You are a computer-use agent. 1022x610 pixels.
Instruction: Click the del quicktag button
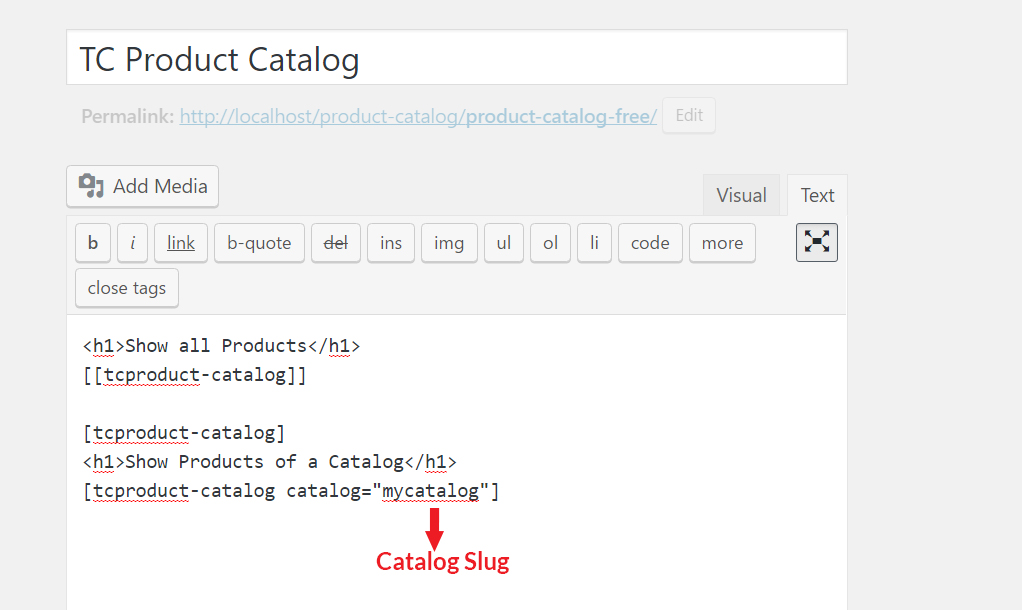tap(336, 243)
